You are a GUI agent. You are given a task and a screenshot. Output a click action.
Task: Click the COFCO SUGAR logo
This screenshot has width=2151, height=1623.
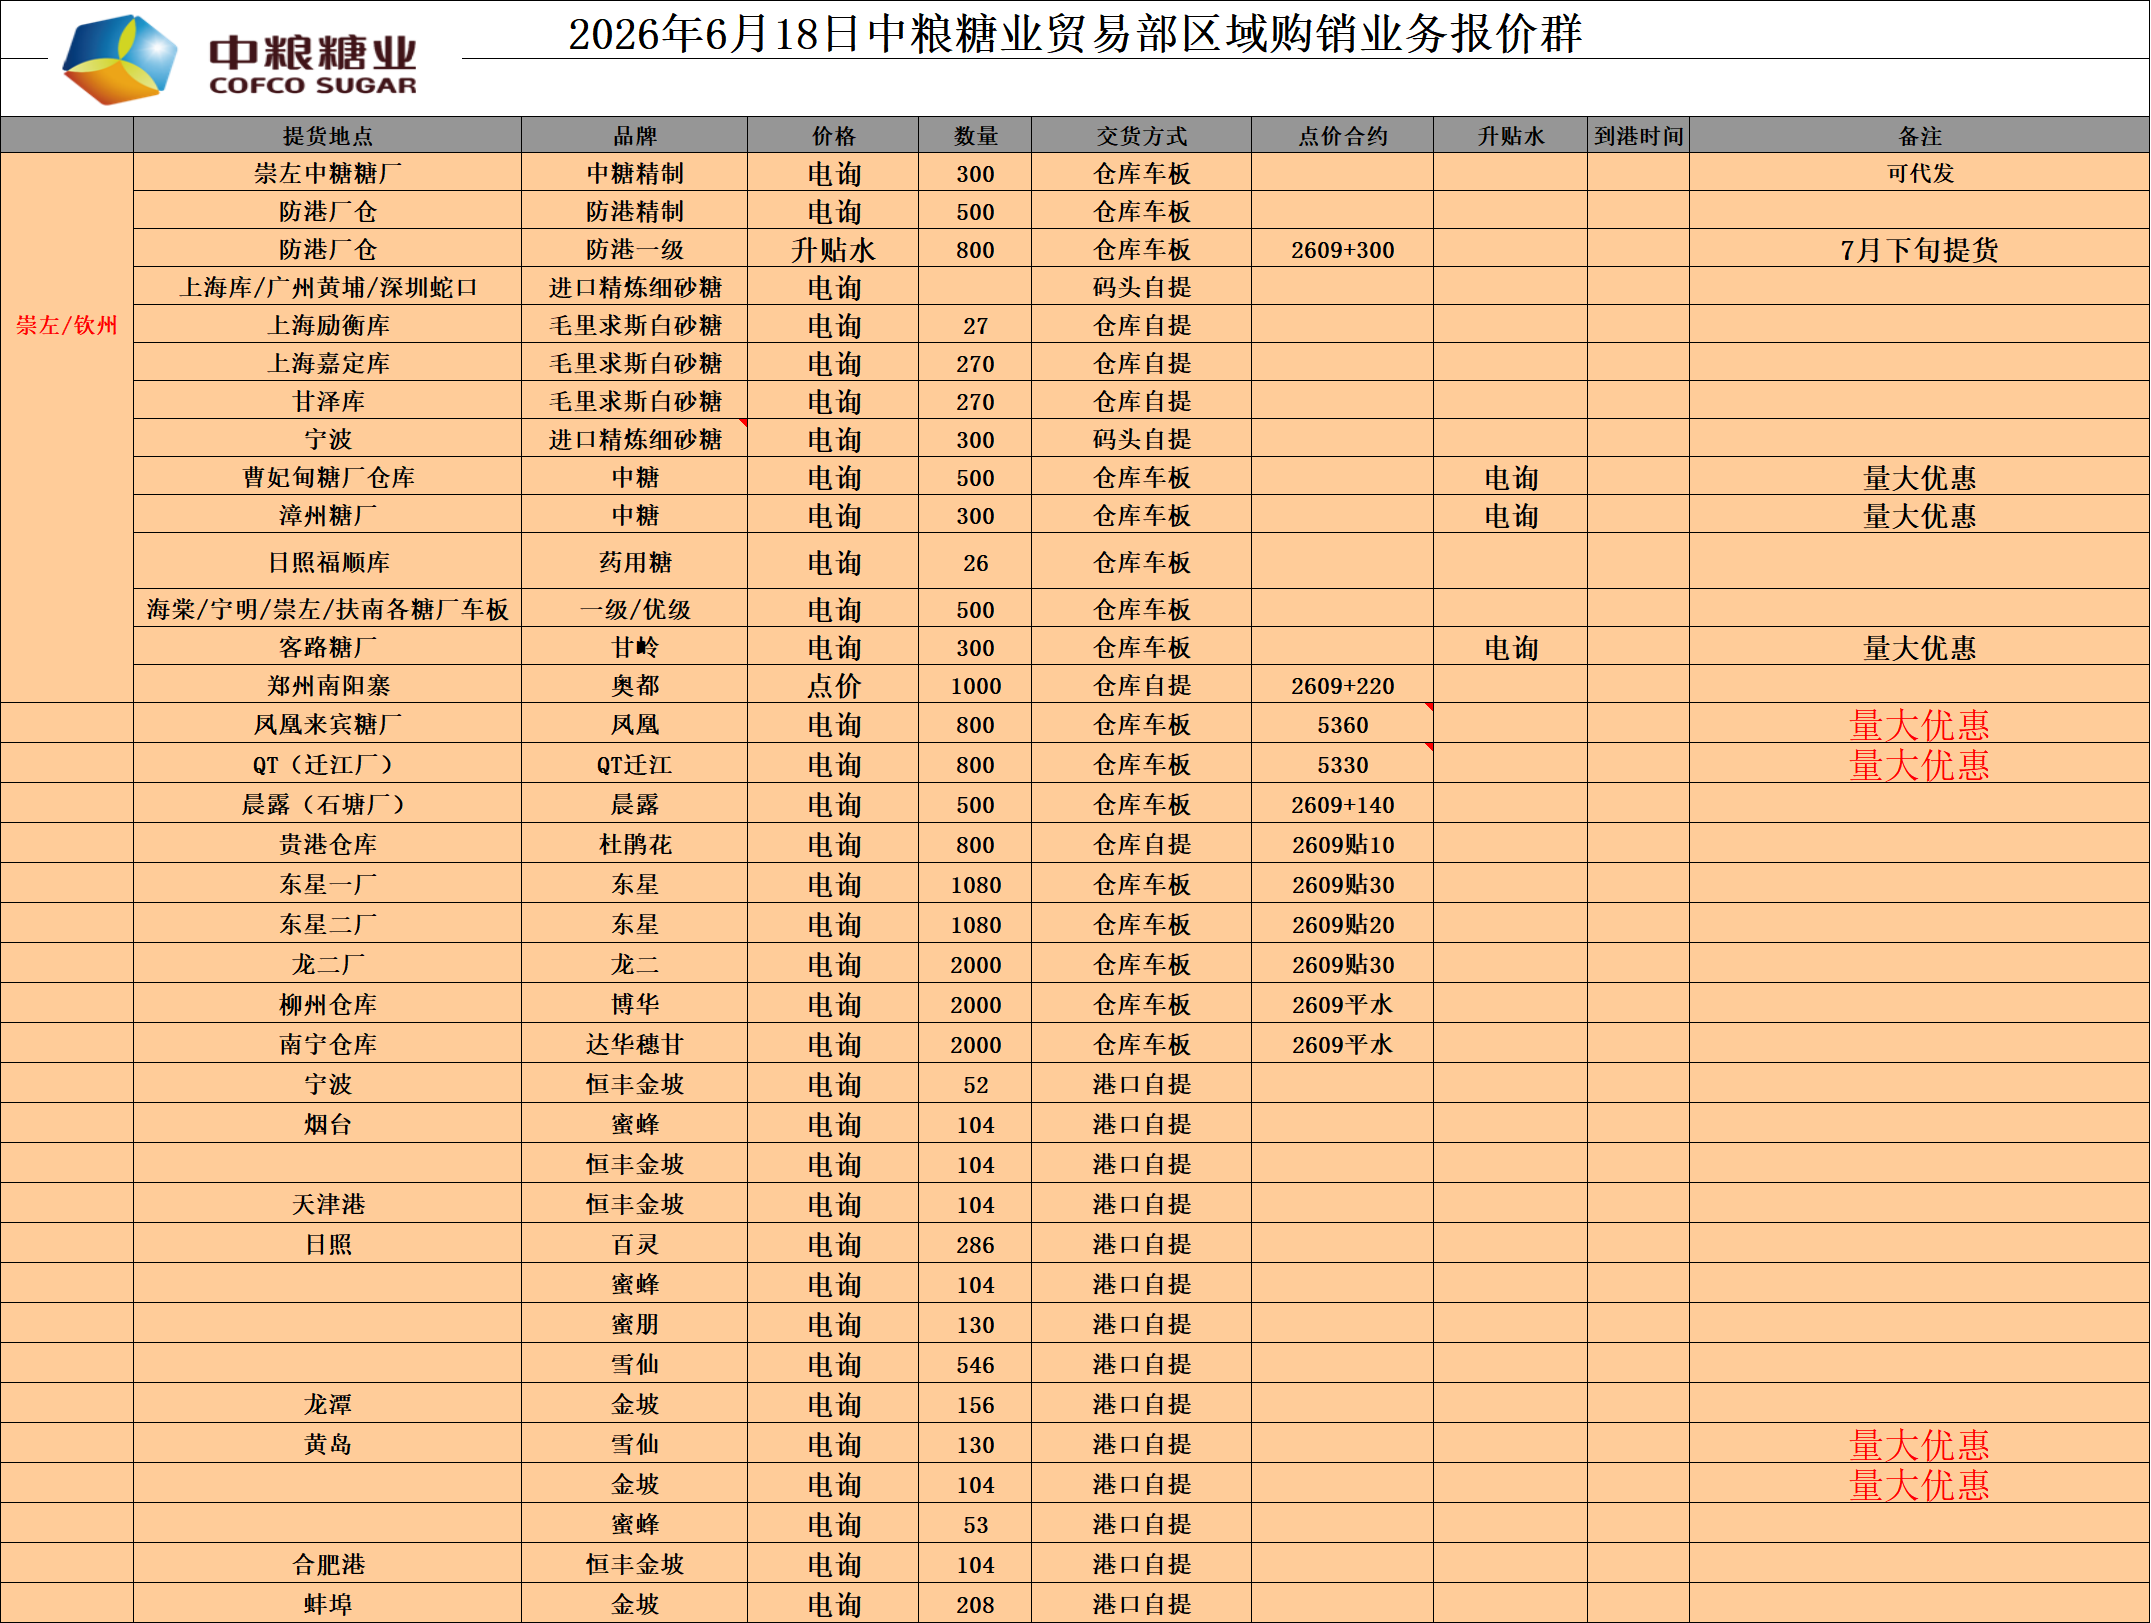[x=240, y=60]
